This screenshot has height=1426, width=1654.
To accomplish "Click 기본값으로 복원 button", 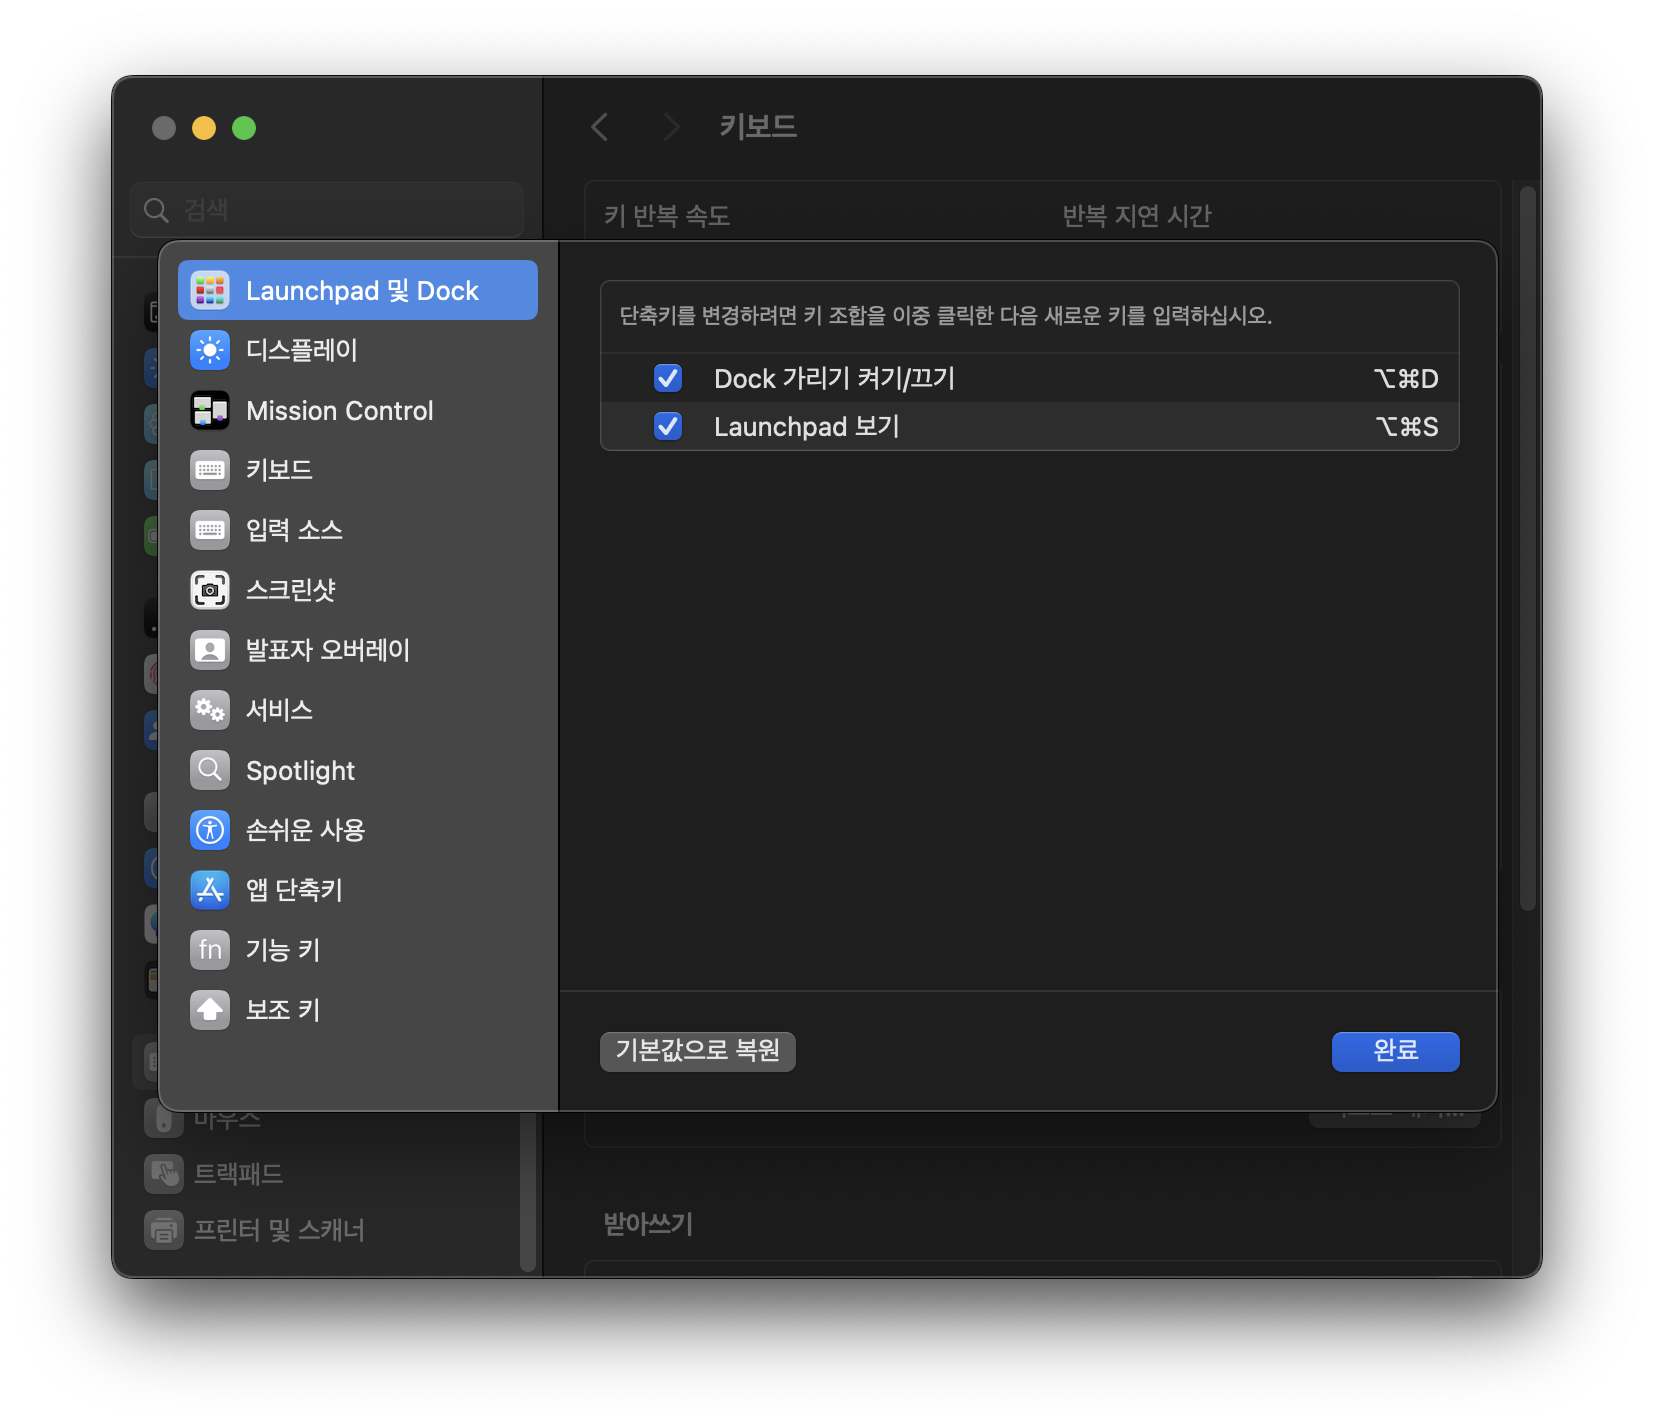I will coord(698,1051).
